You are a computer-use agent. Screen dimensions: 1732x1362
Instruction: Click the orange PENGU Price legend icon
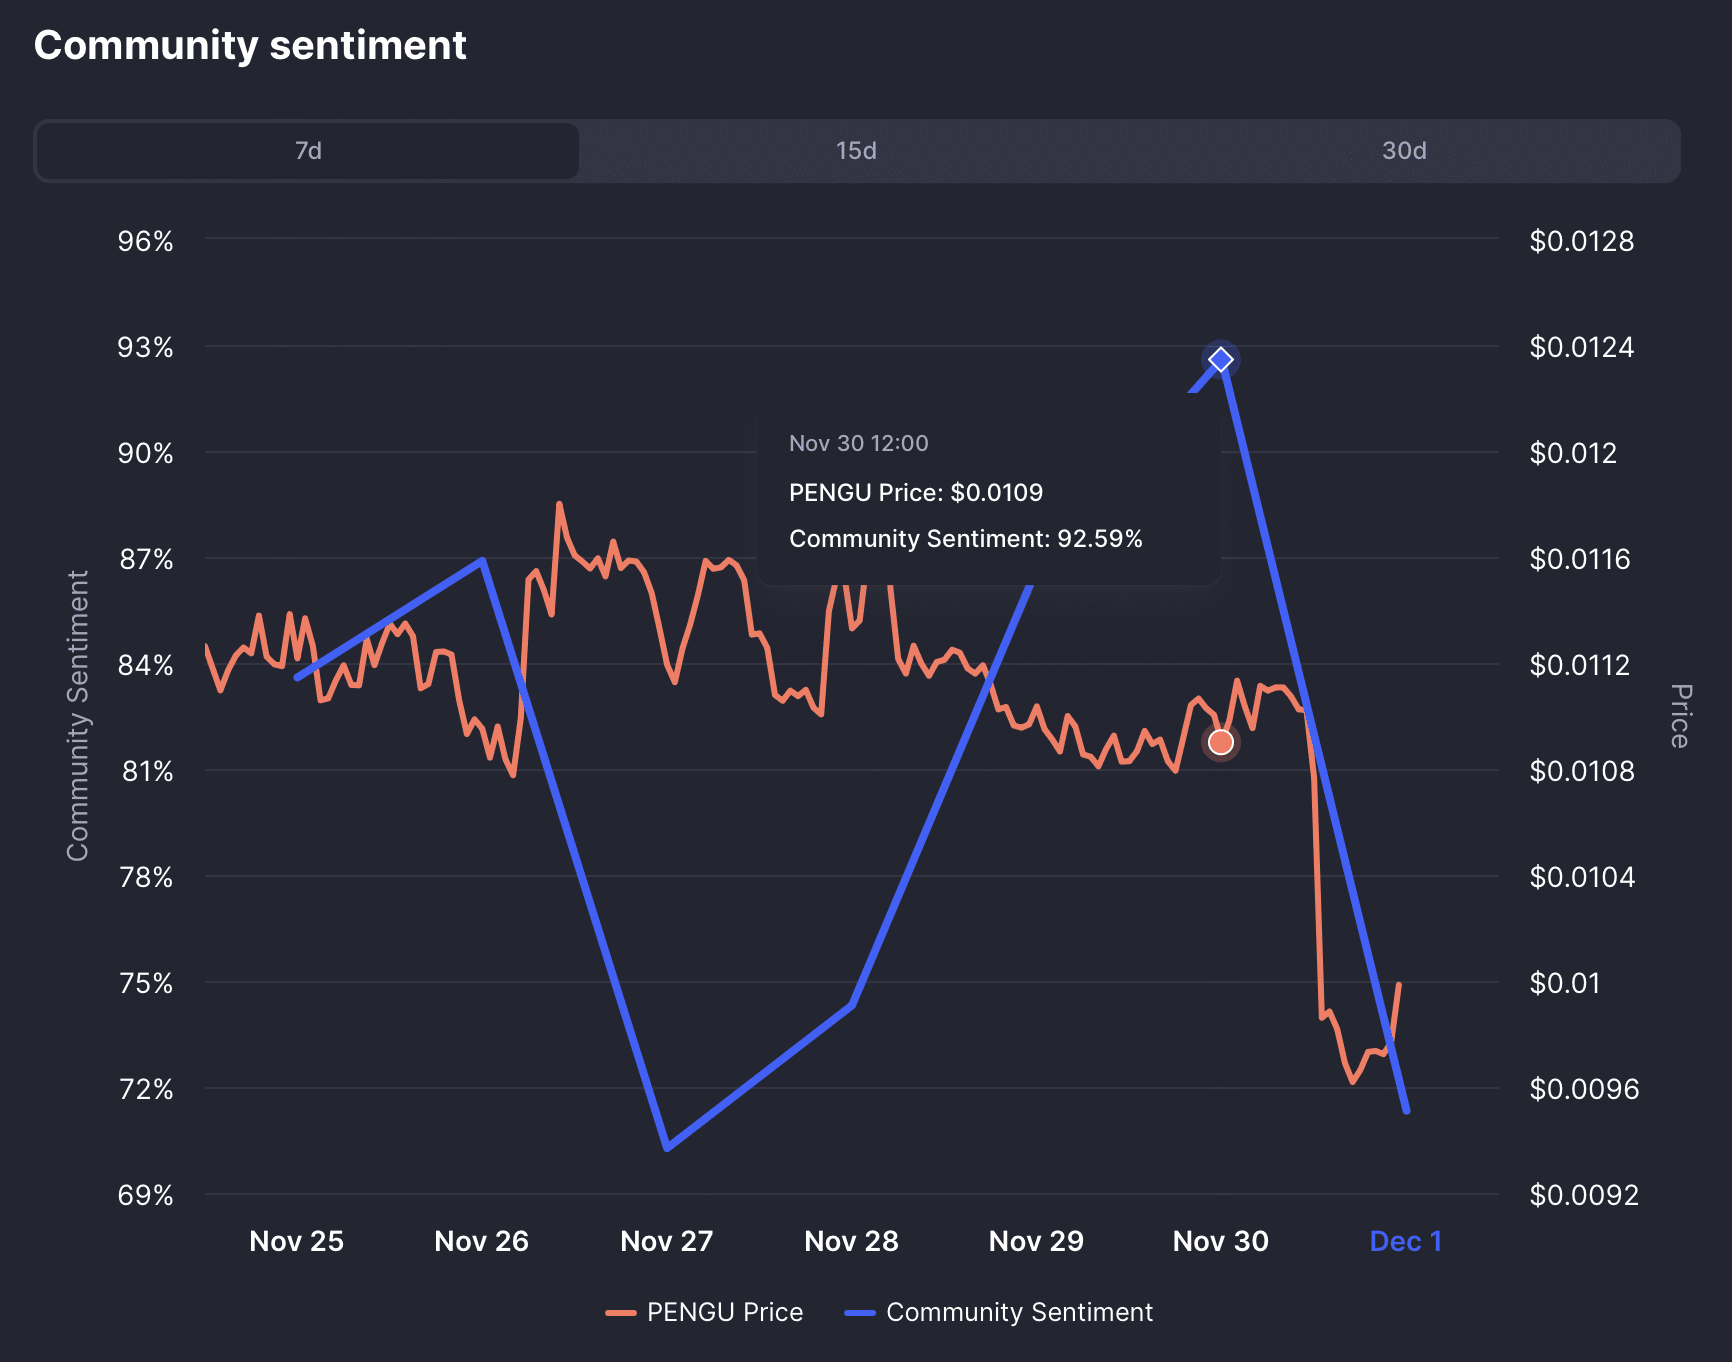click(x=622, y=1311)
